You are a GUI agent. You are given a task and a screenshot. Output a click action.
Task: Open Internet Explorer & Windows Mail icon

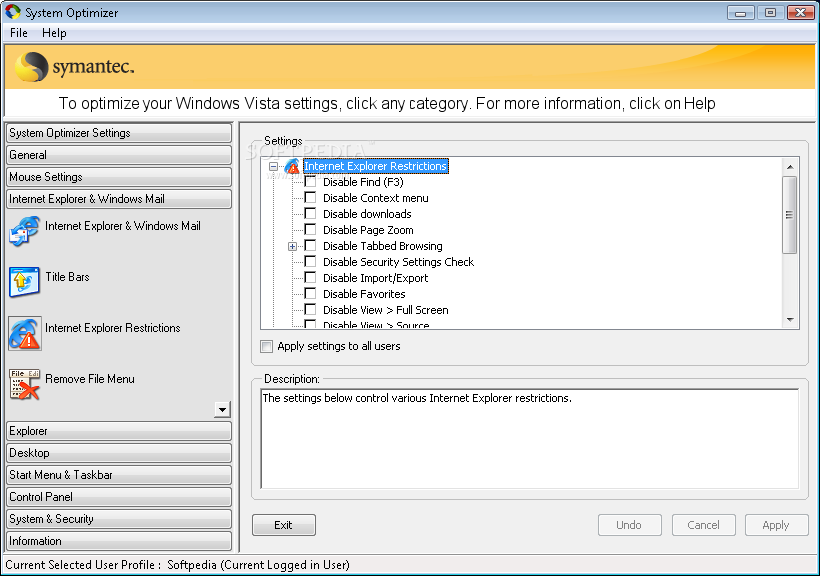[24, 231]
